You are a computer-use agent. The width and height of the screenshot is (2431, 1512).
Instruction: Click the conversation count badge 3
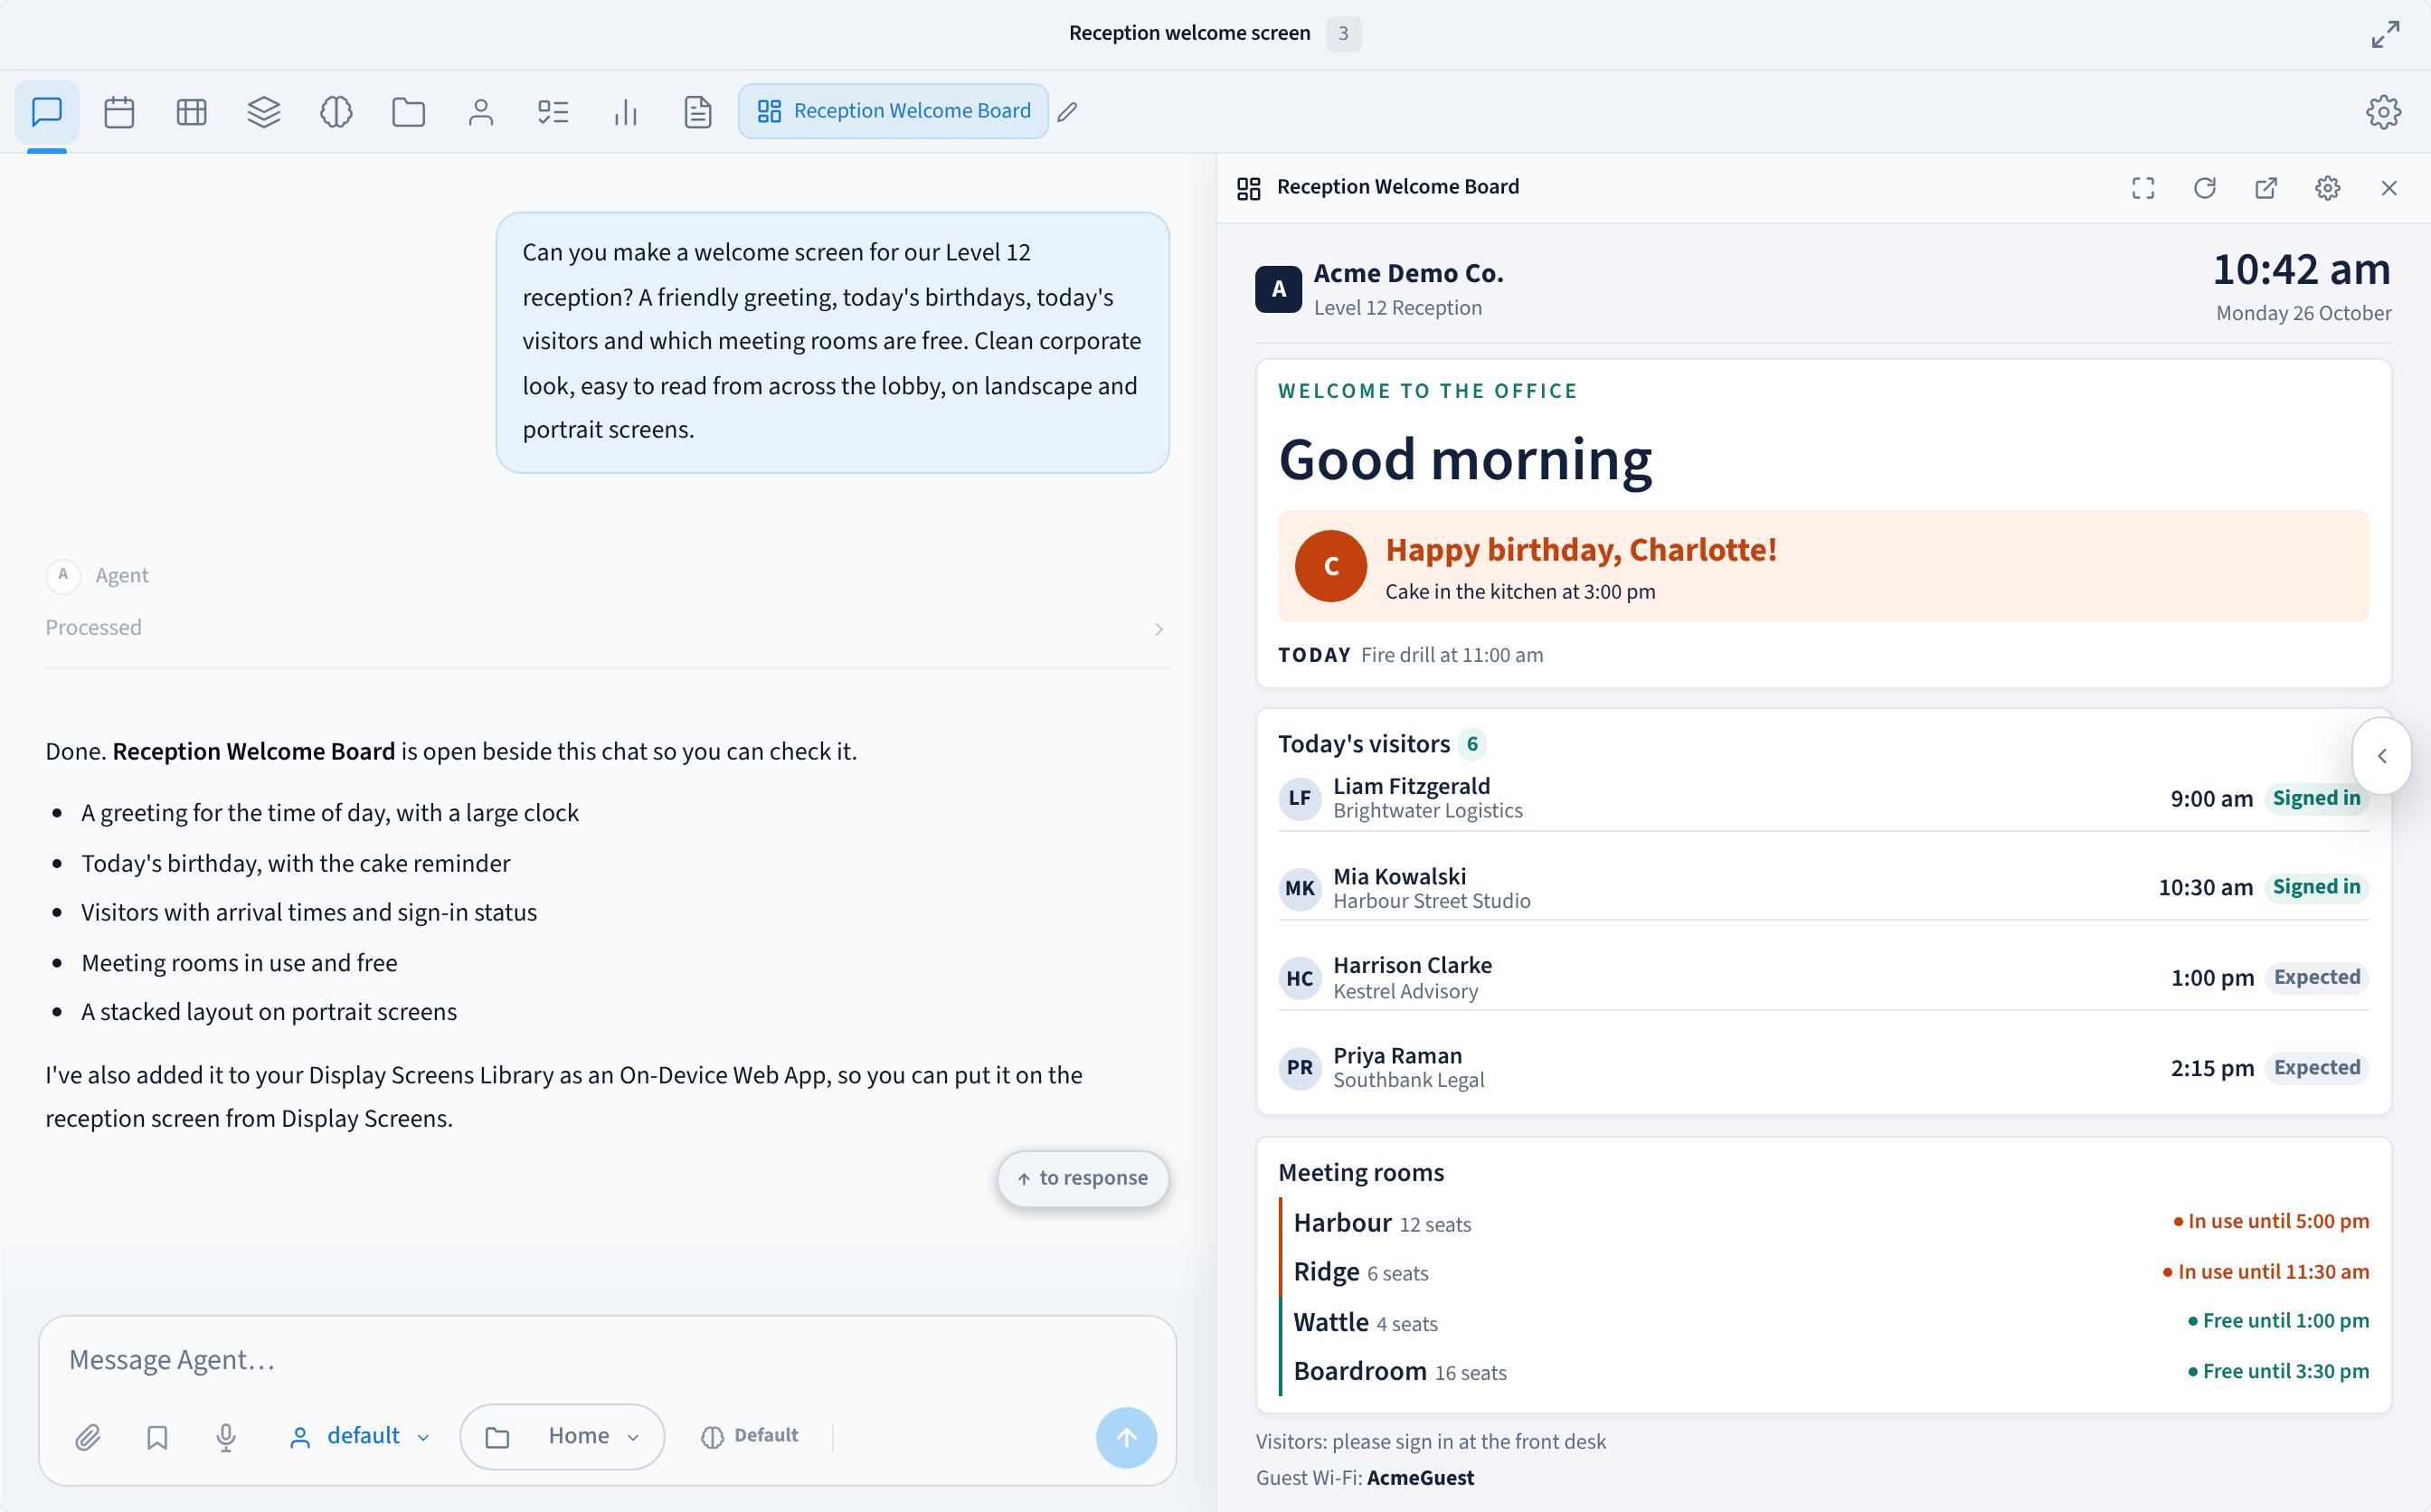tap(1343, 34)
